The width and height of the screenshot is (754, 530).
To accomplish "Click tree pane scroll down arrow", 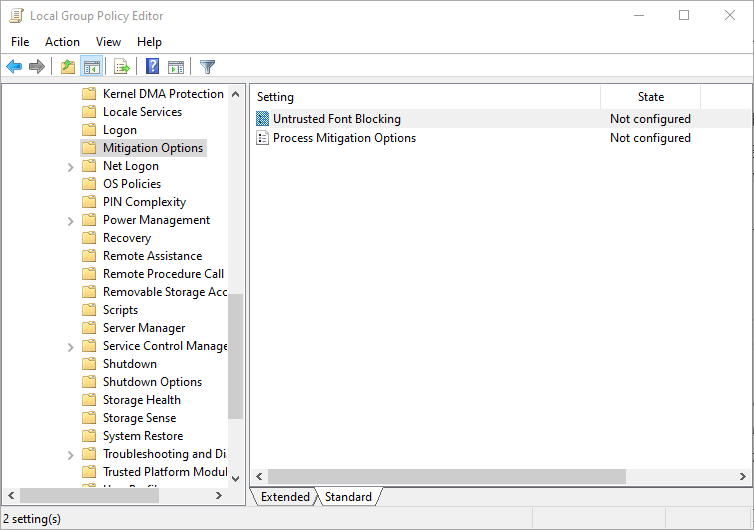I will [x=236, y=478].
